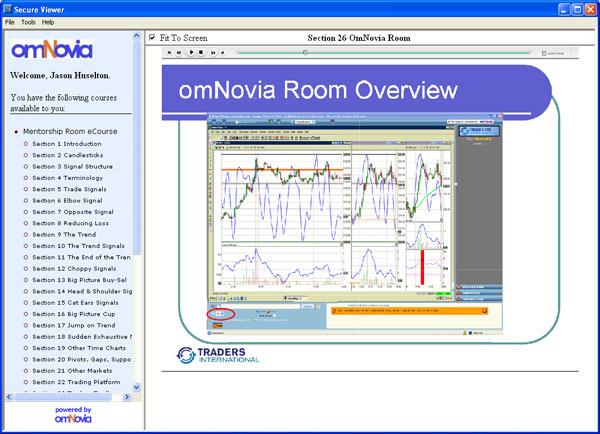Open Section 6 Elbow Signal
Screen dimensions: 600x434
(67, 201)
